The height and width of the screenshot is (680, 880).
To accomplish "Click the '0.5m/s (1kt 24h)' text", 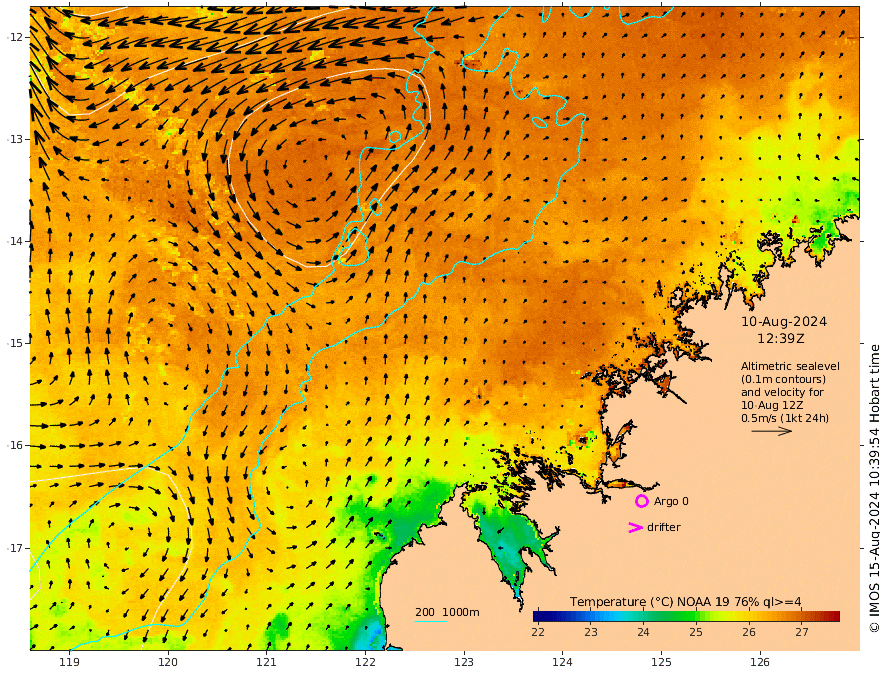I will (785, 418).
